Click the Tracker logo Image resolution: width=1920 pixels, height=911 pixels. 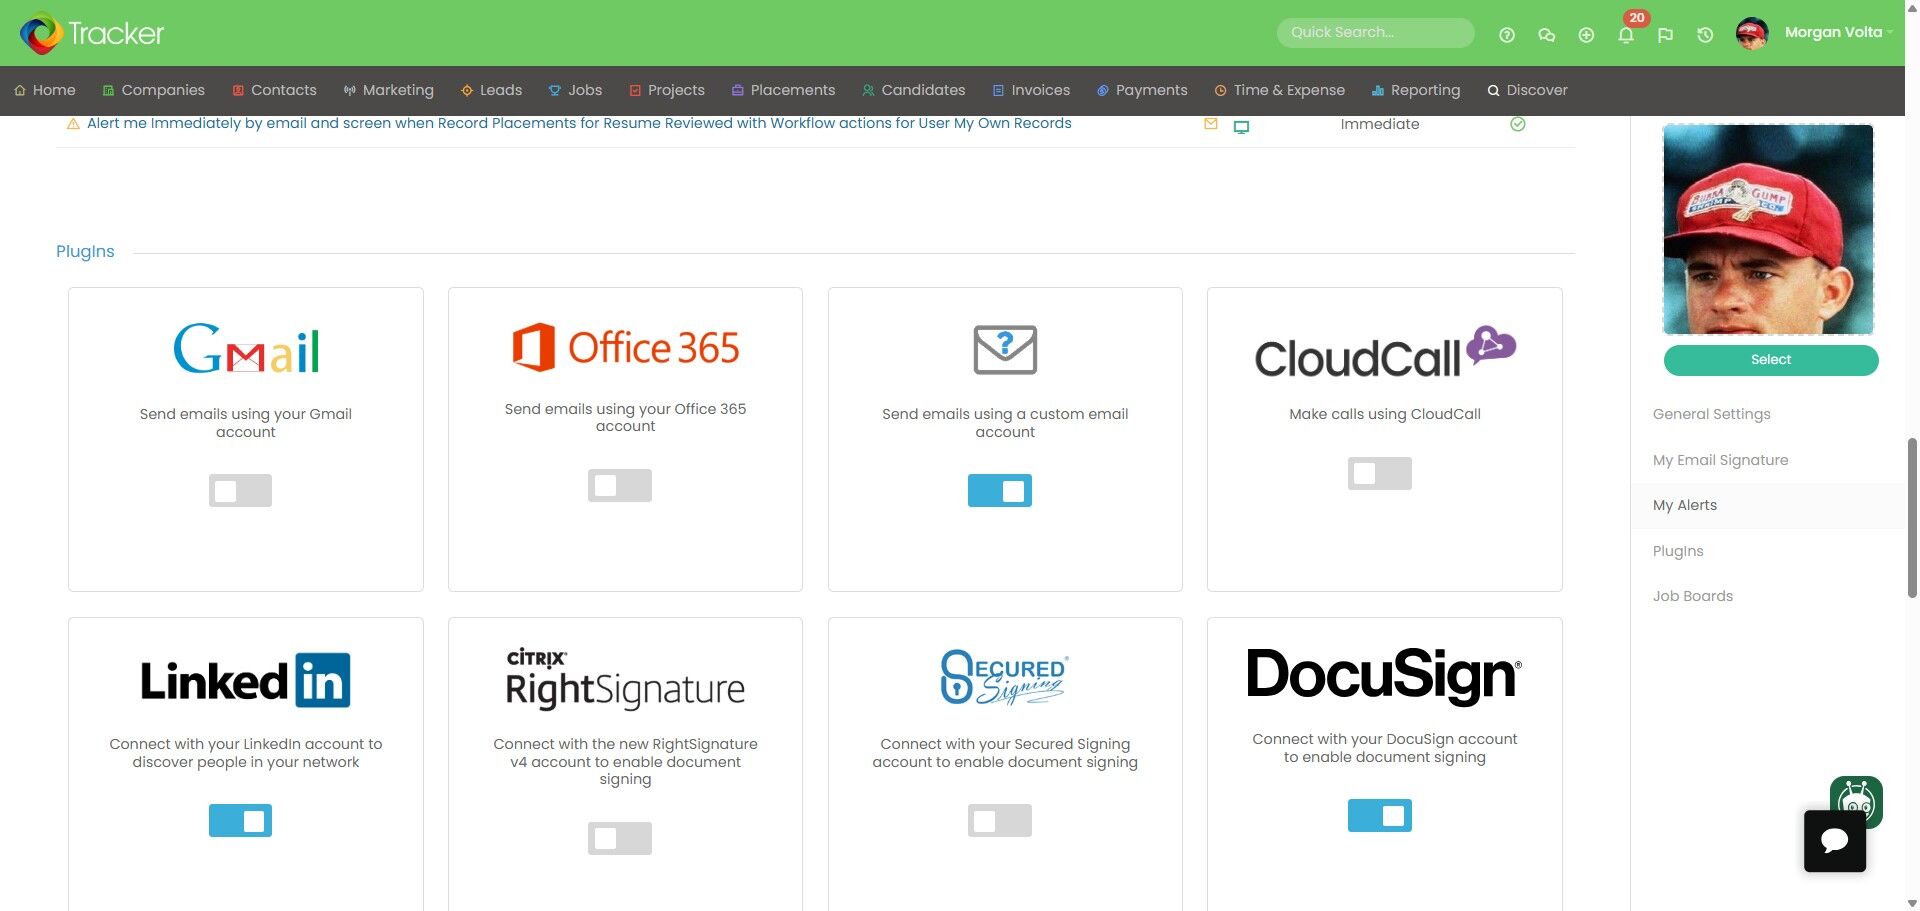92,33
